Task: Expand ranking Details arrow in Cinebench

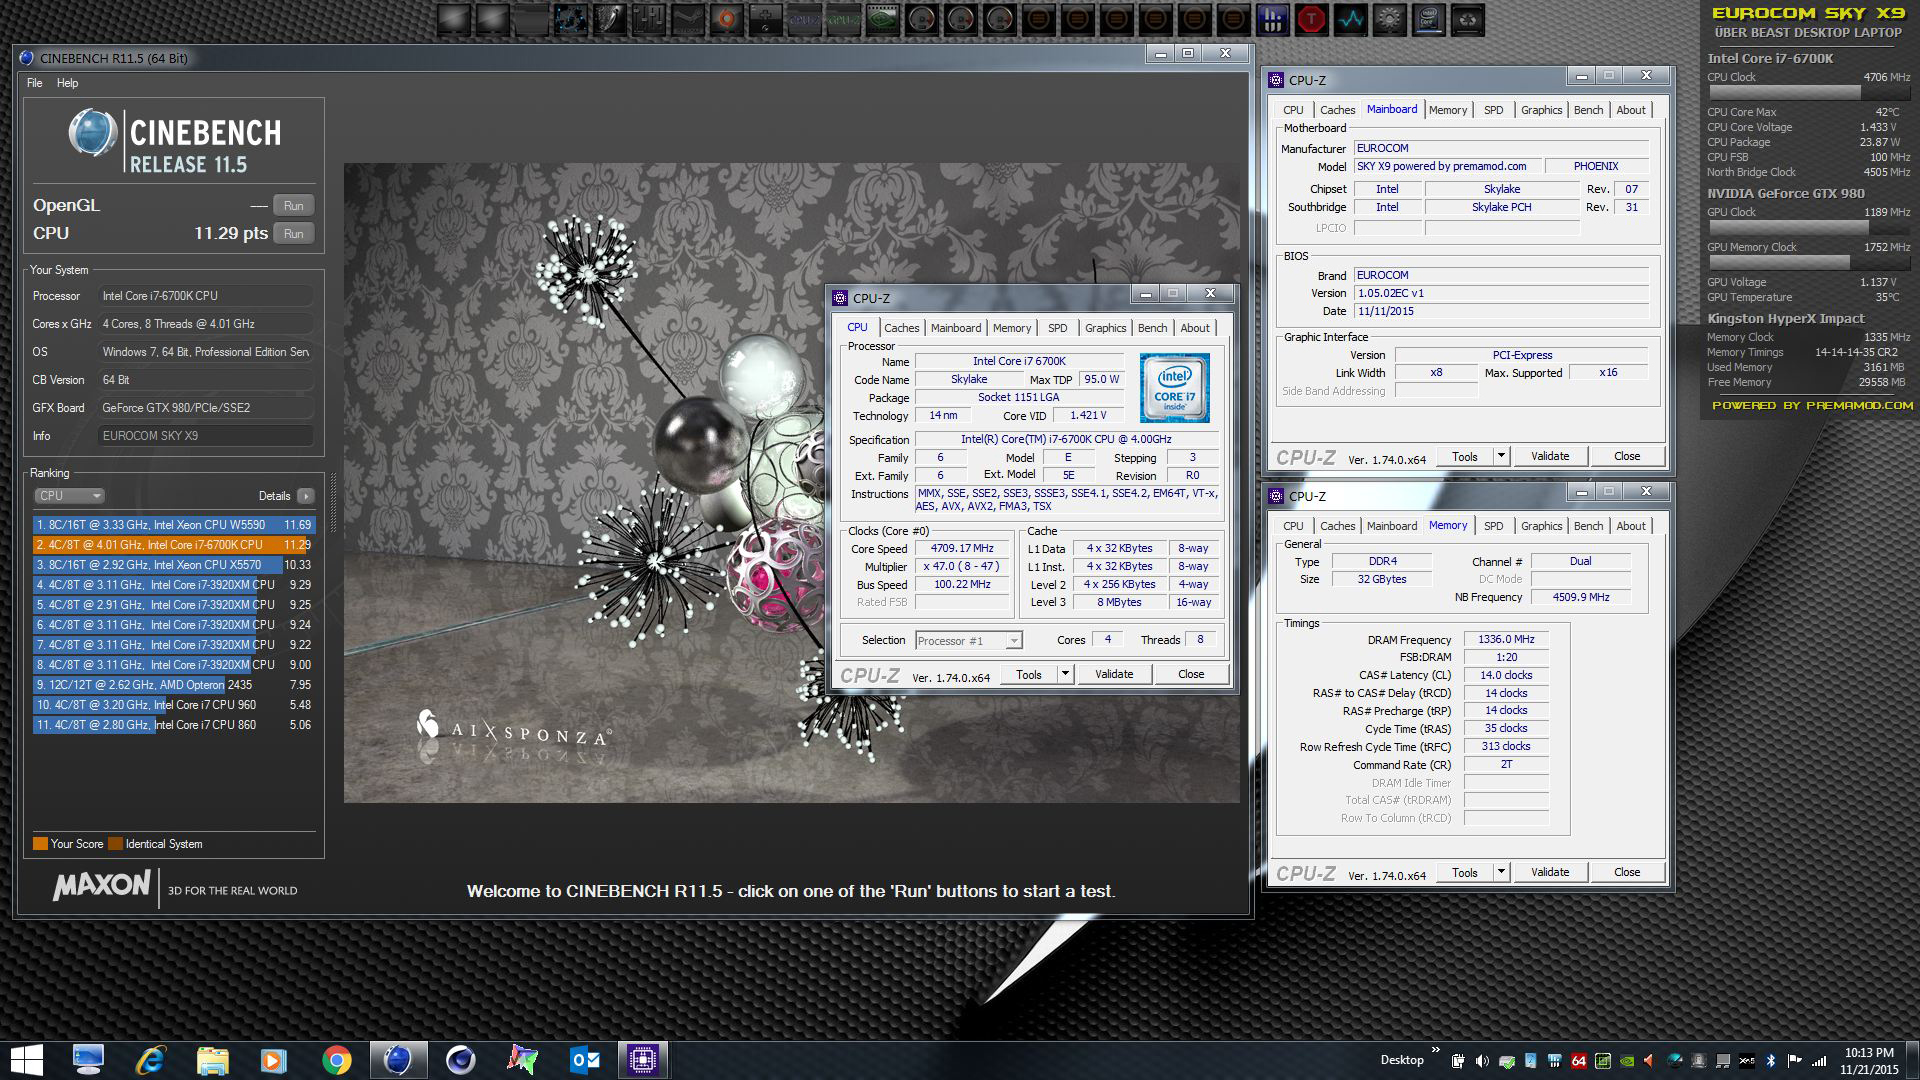Action: click(306, 496)
